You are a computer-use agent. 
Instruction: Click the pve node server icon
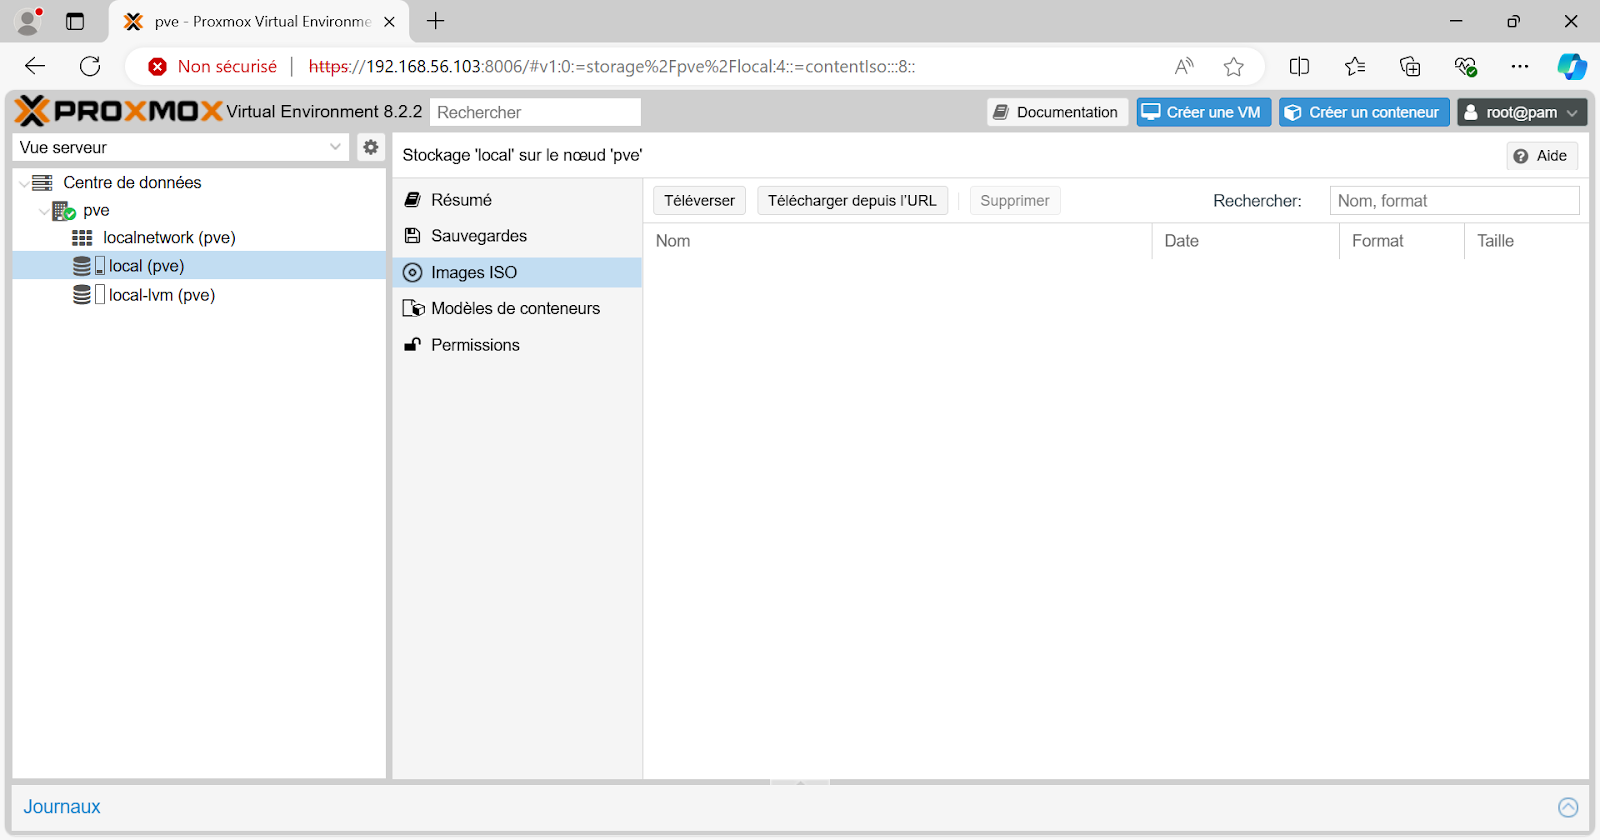[64, 211]
